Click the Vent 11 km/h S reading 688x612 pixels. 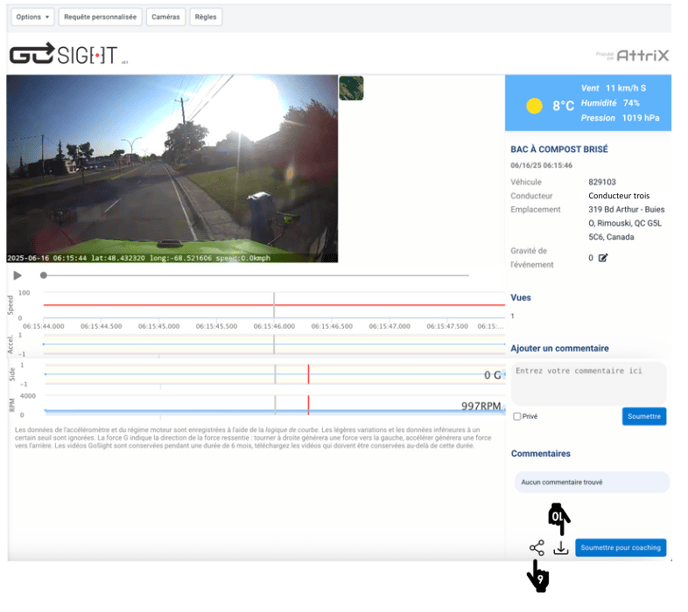(x=613, y=88)
